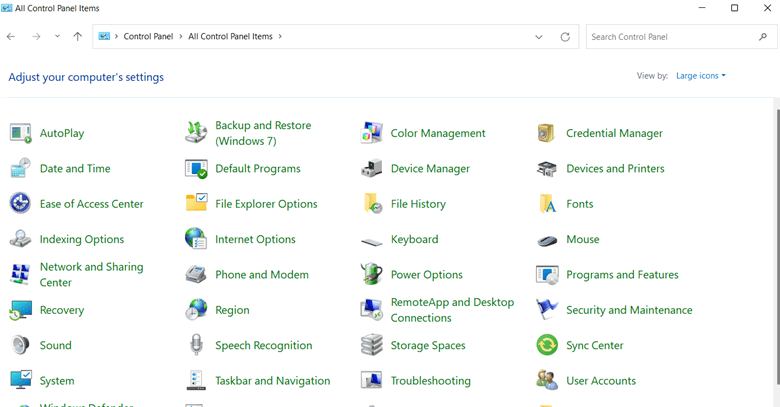Click the Power Options icon
The image size is (780, 407).
coord(372,275)
